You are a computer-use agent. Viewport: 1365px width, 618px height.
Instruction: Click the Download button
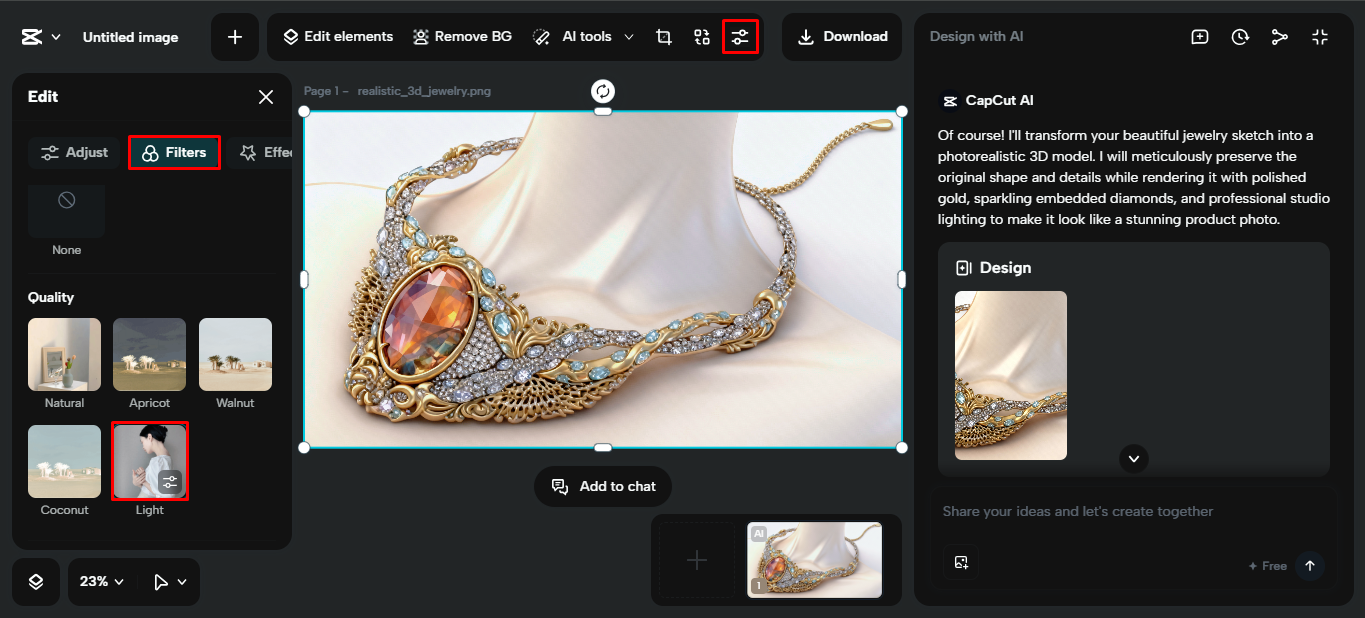(842, 37)
